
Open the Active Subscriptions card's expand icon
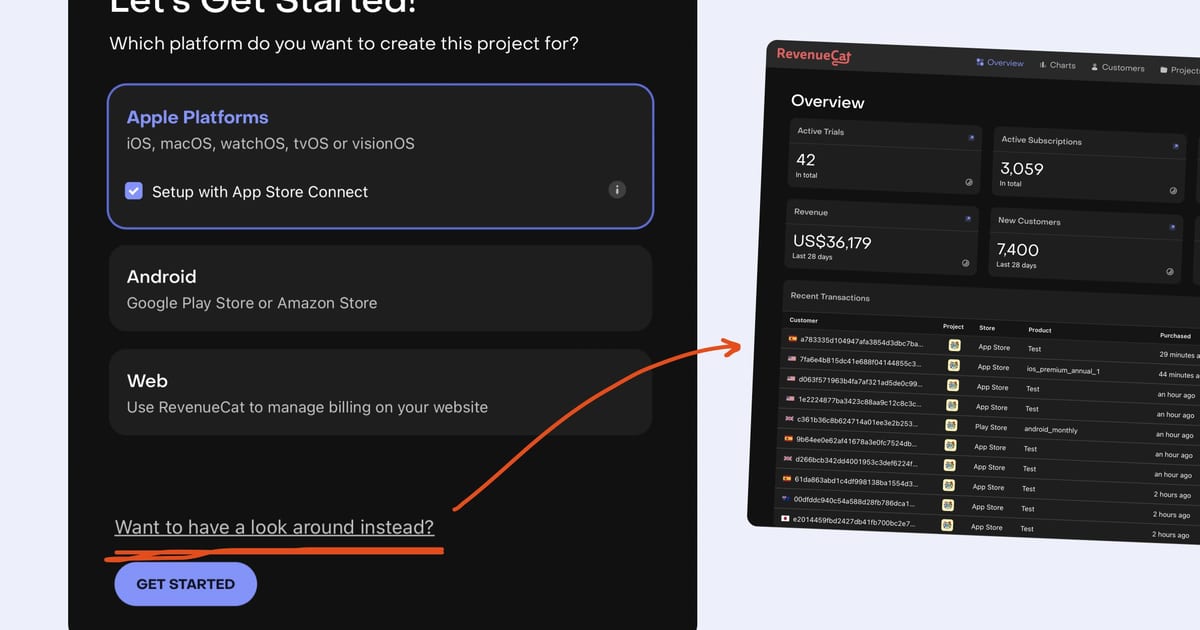tap(1175, 146)
